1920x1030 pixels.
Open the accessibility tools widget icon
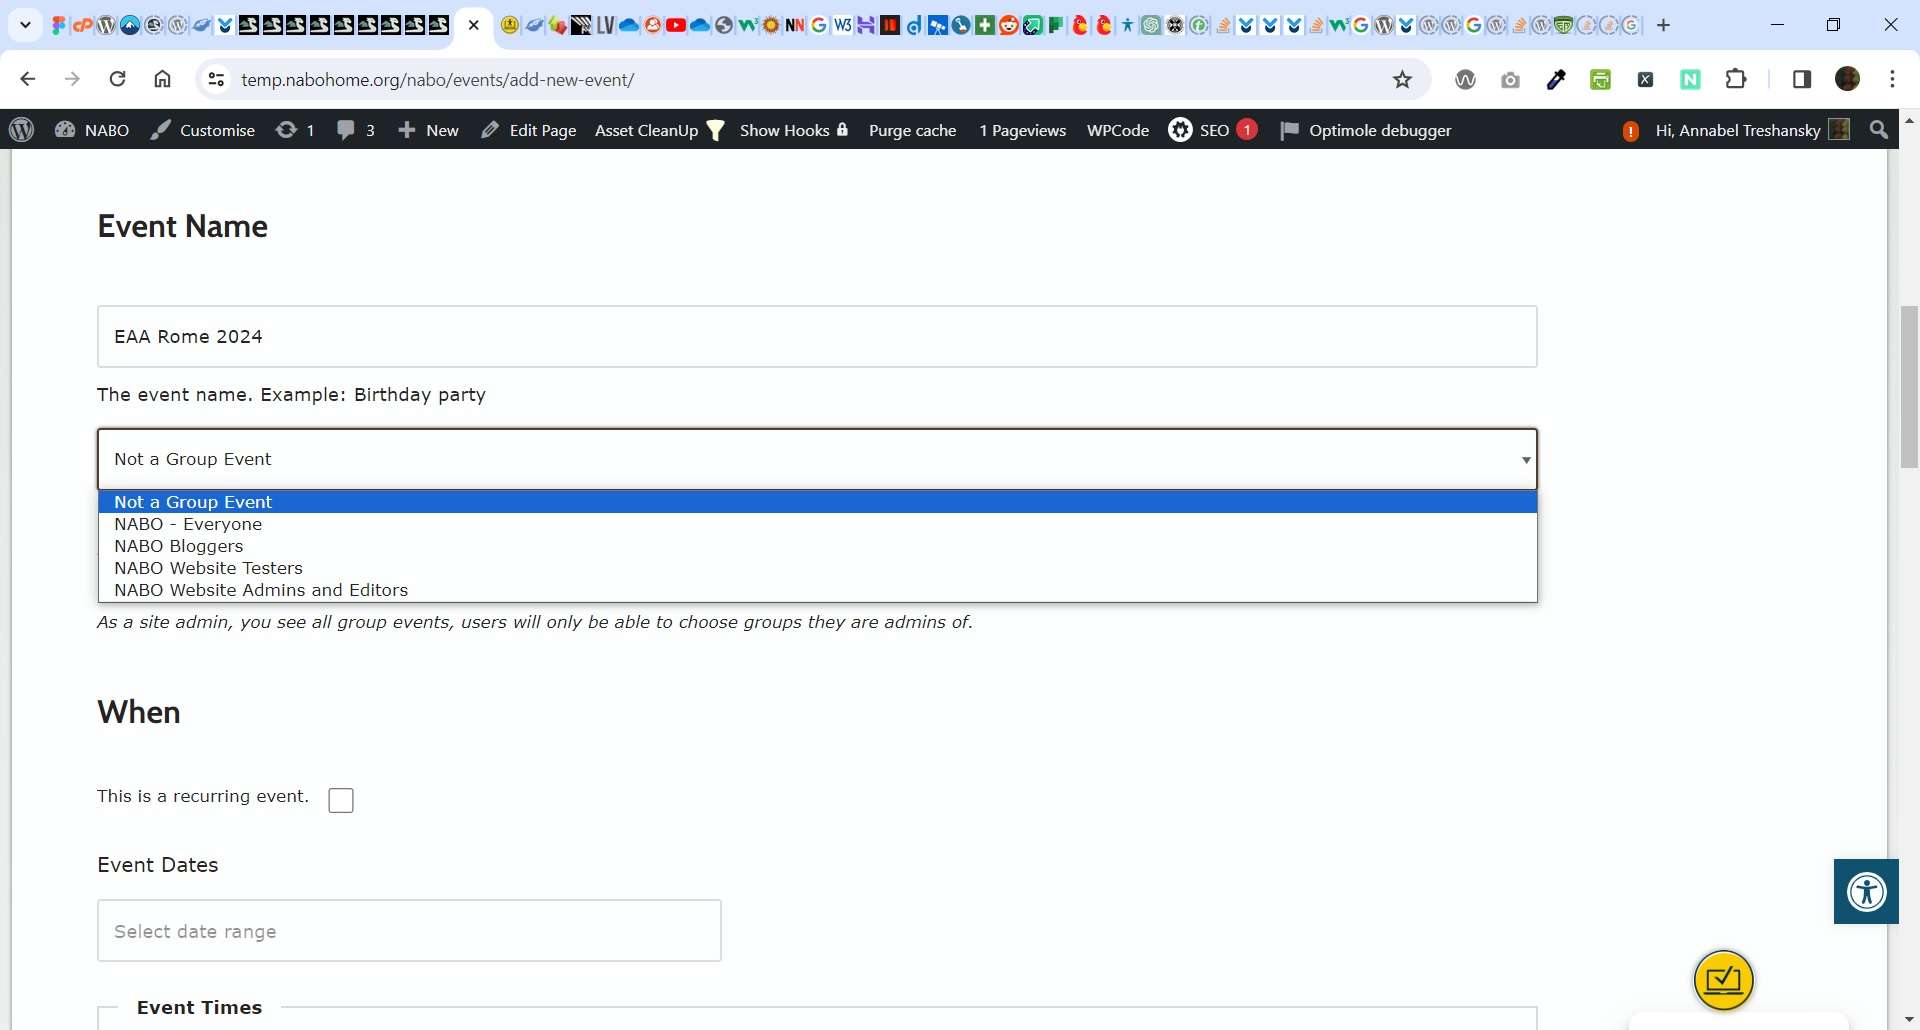click(1866, 891)
